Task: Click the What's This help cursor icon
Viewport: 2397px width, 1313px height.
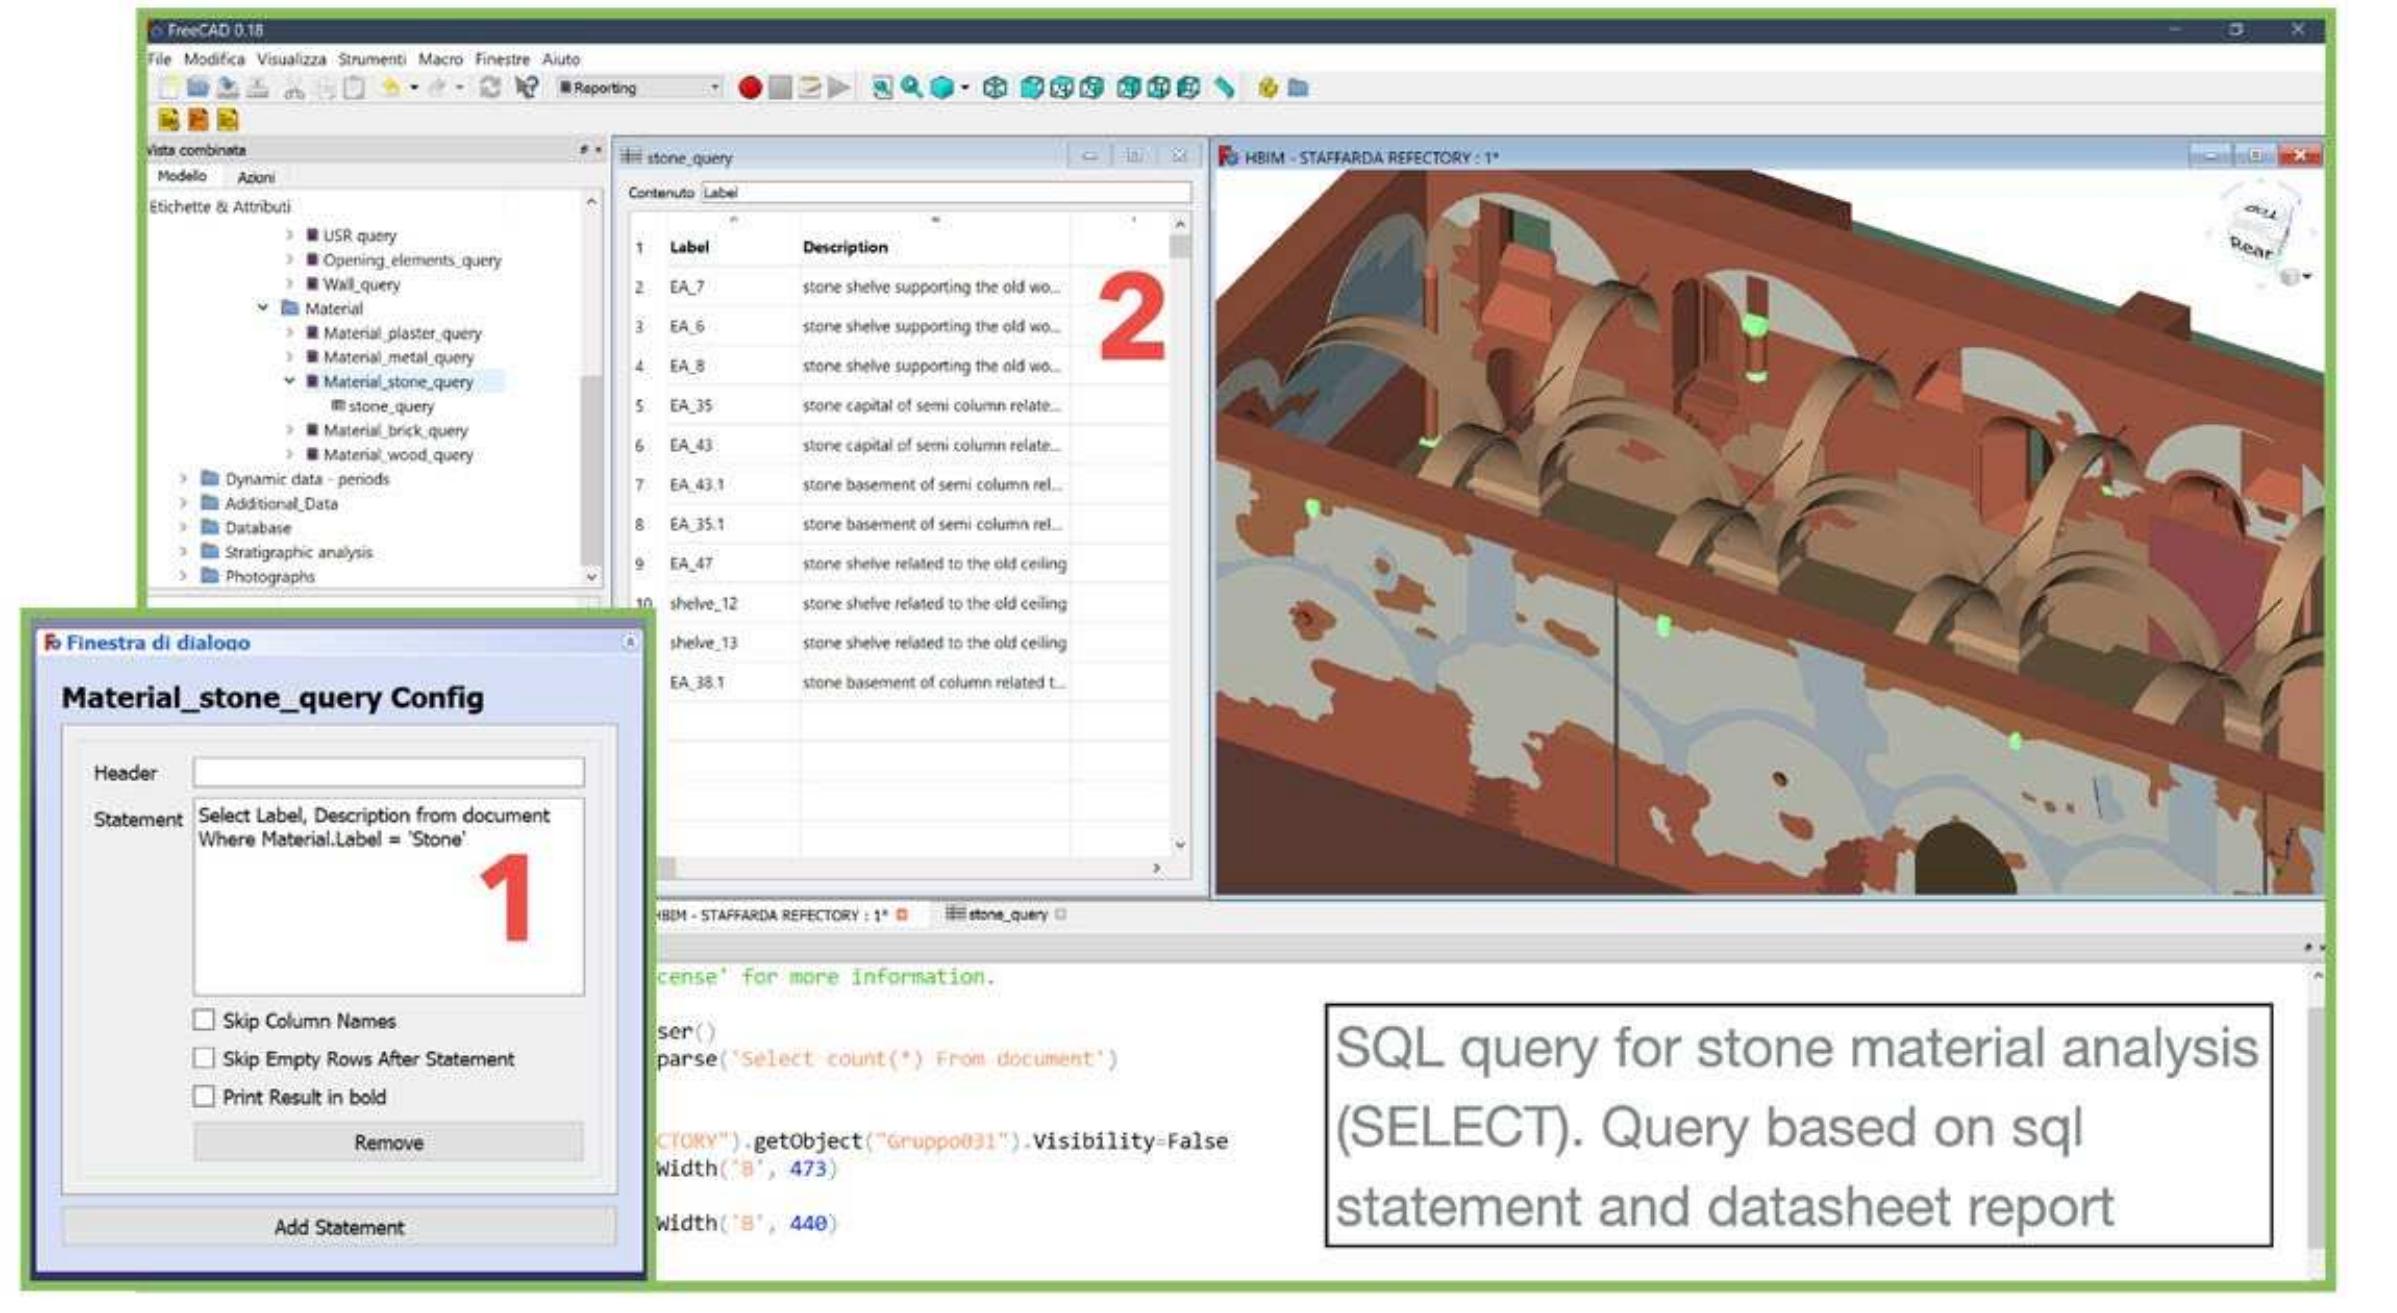Action: [526, 88]
